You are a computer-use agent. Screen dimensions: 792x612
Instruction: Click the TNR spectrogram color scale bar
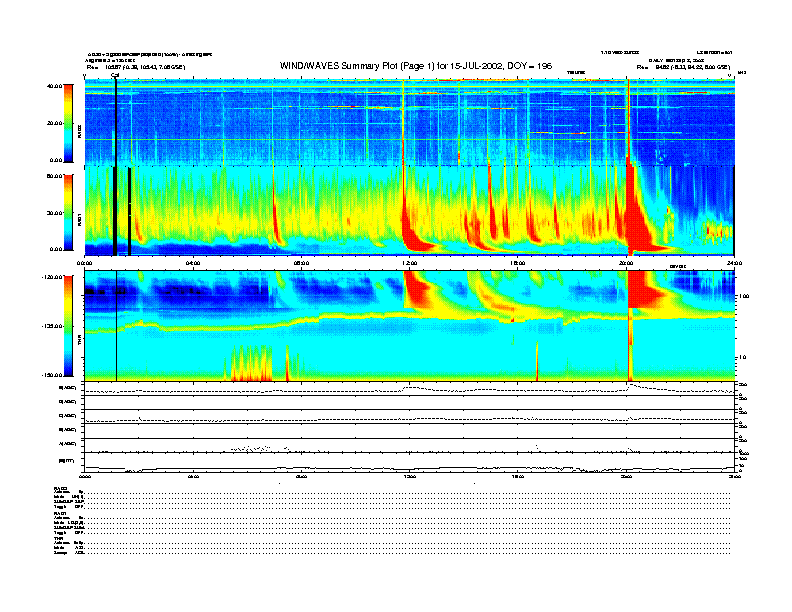click(x=68, y=326)
